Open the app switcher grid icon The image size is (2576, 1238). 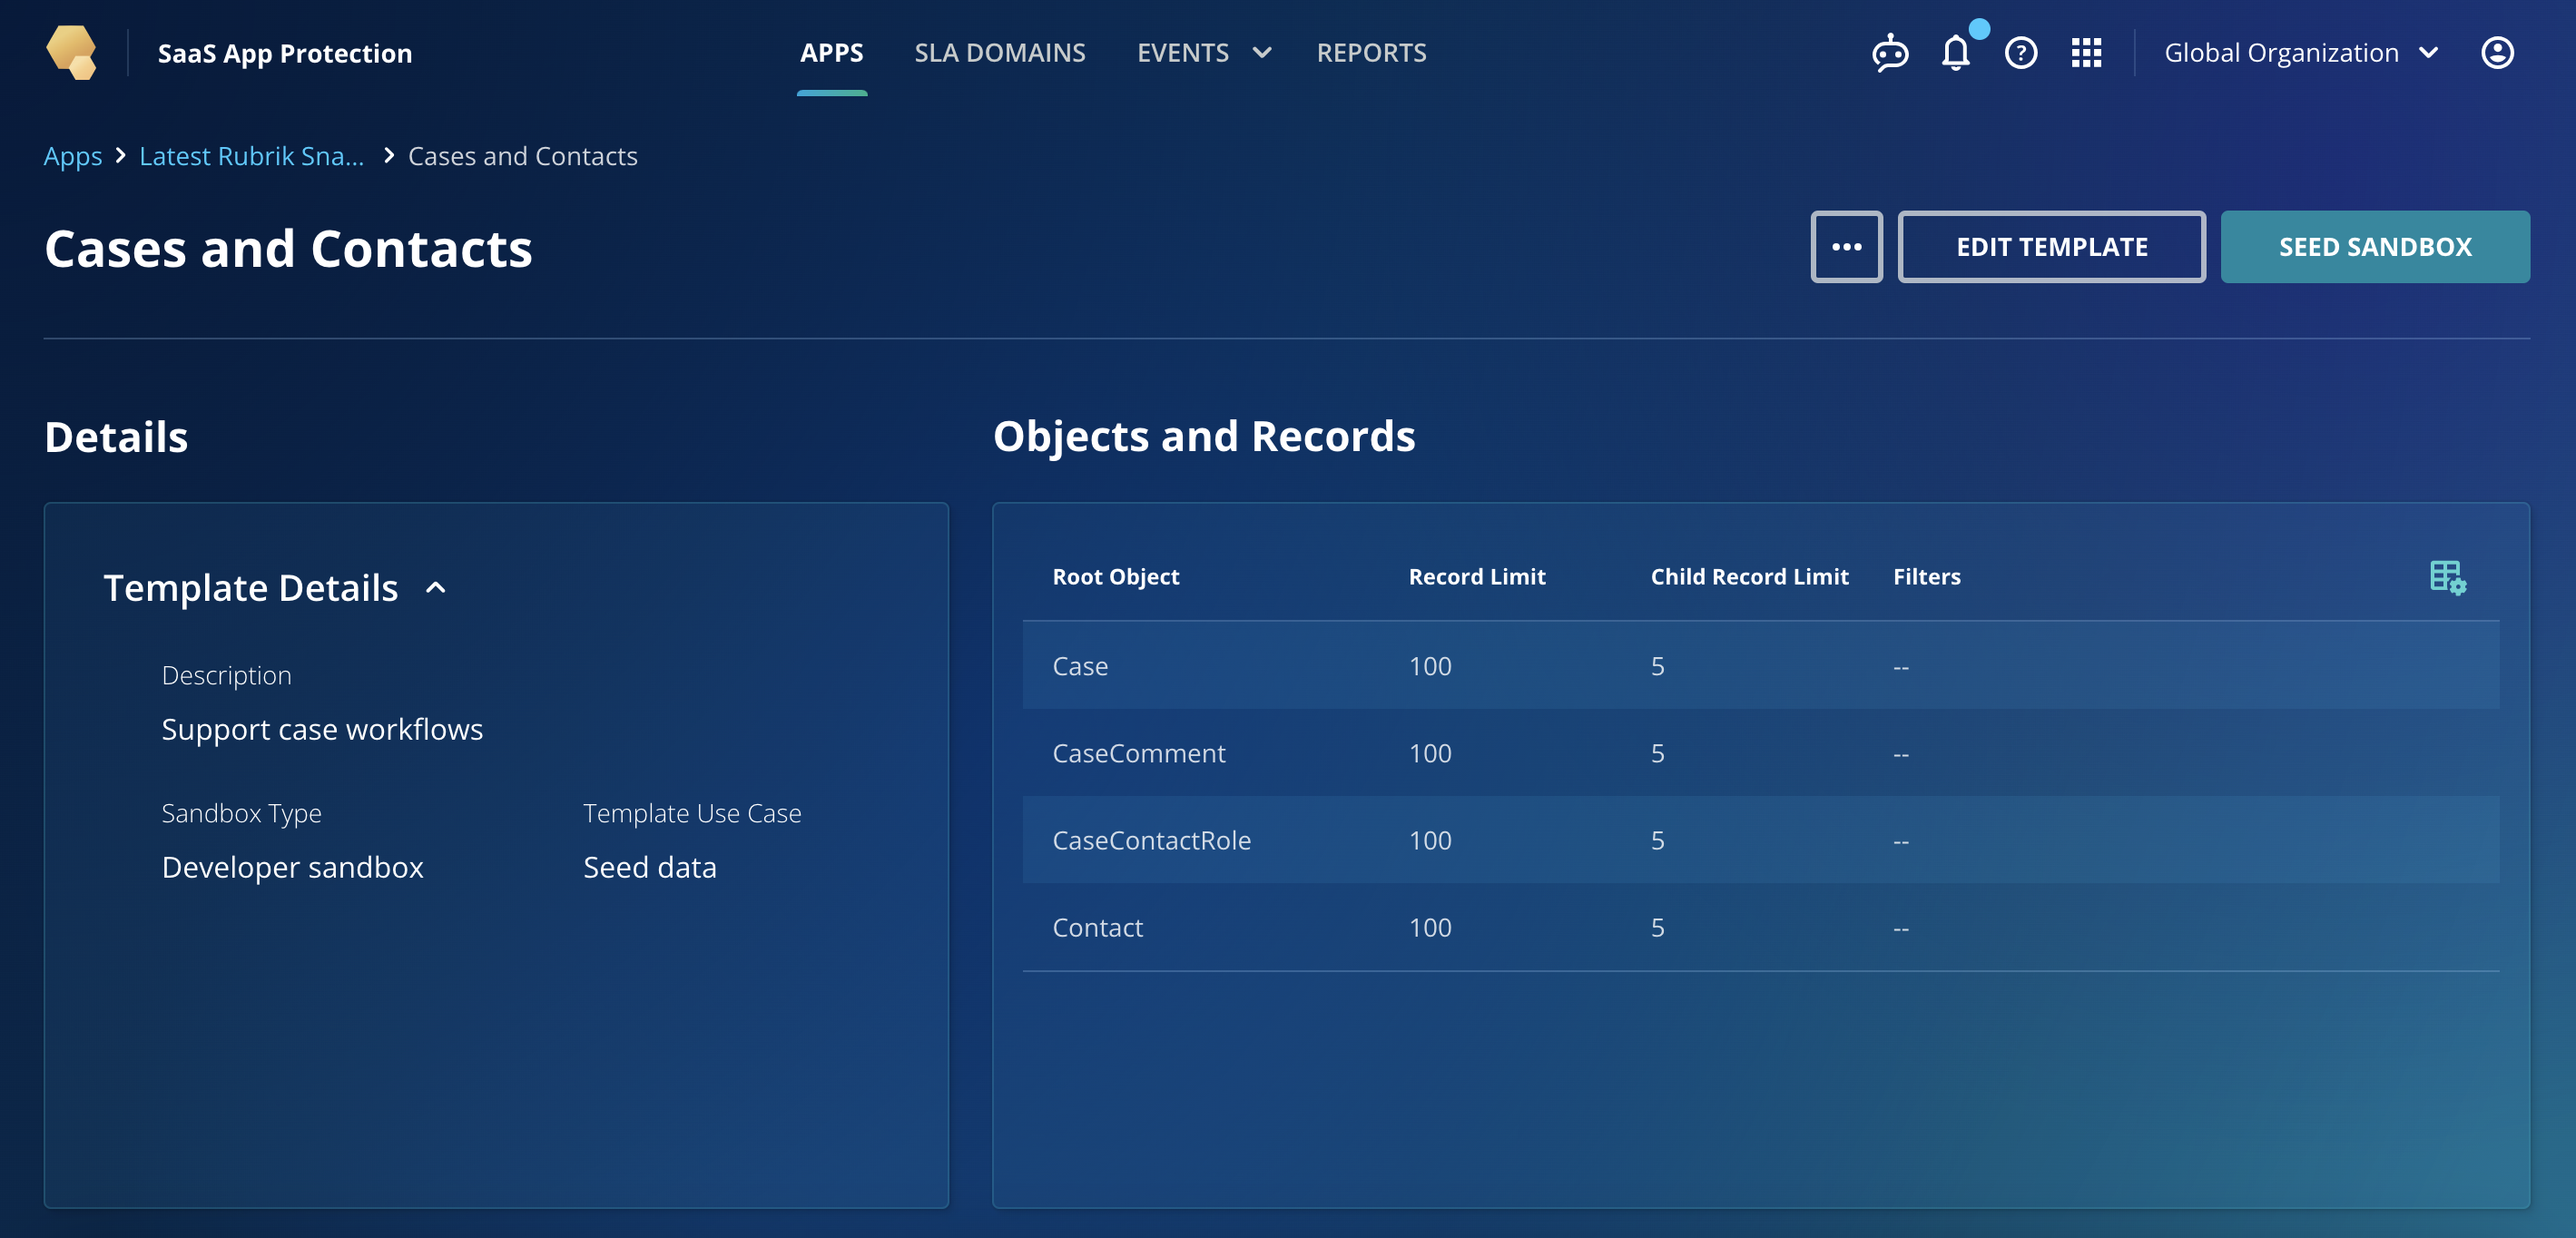(x=2086, y=53)
